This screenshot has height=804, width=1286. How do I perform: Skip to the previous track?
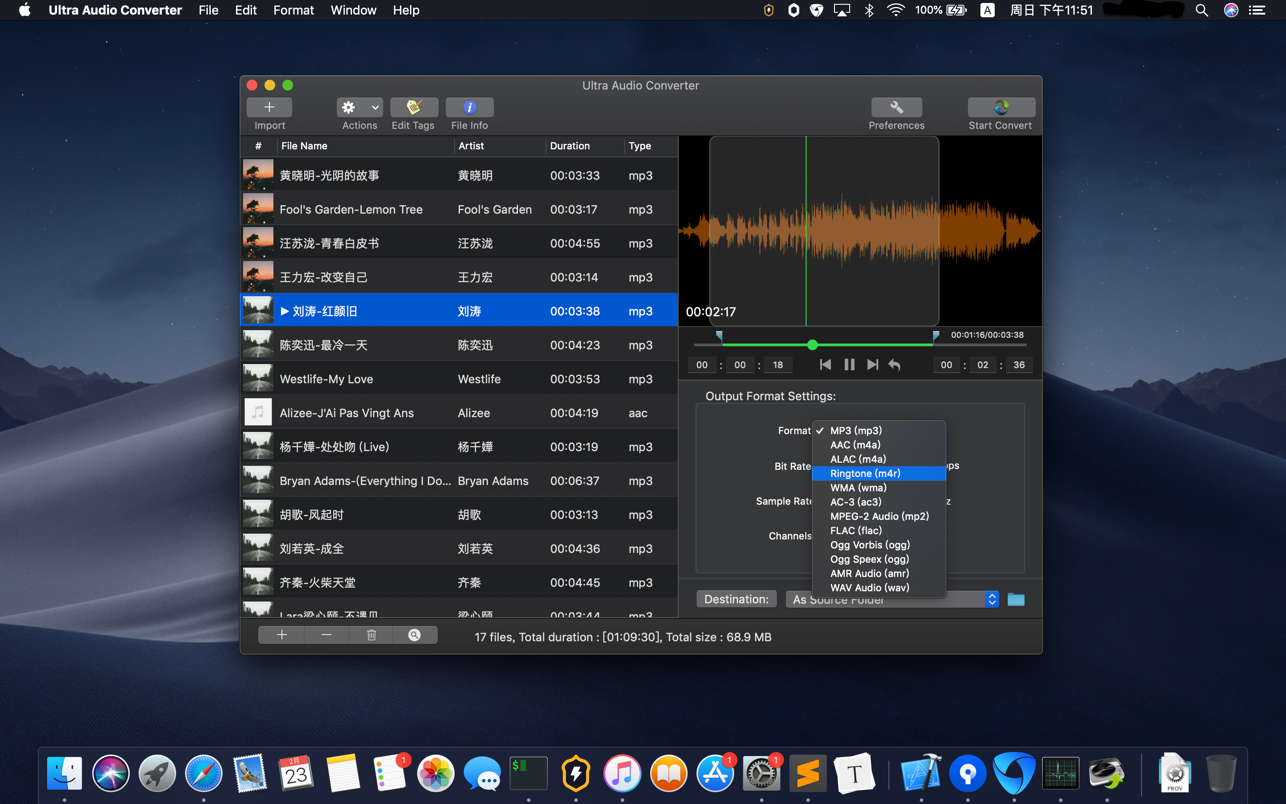tap(825, 365)
